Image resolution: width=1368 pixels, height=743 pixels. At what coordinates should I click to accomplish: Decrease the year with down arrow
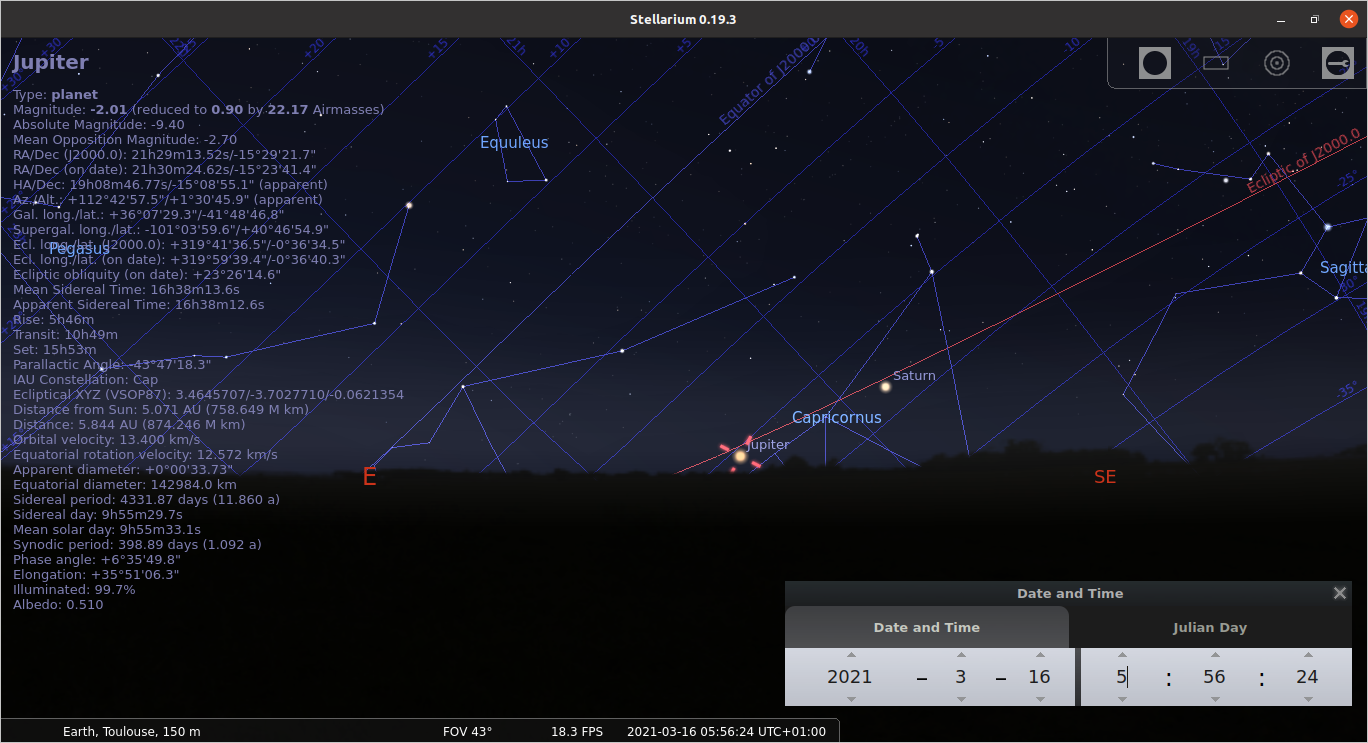[x=851, y=699]
